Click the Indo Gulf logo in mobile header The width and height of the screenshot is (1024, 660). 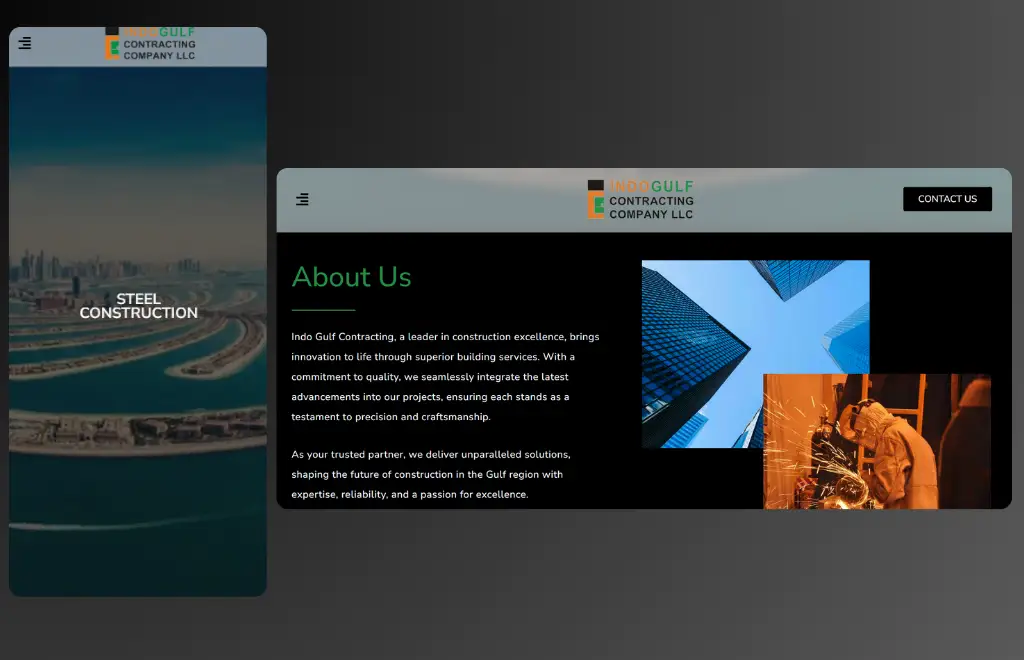click(150, 45)
